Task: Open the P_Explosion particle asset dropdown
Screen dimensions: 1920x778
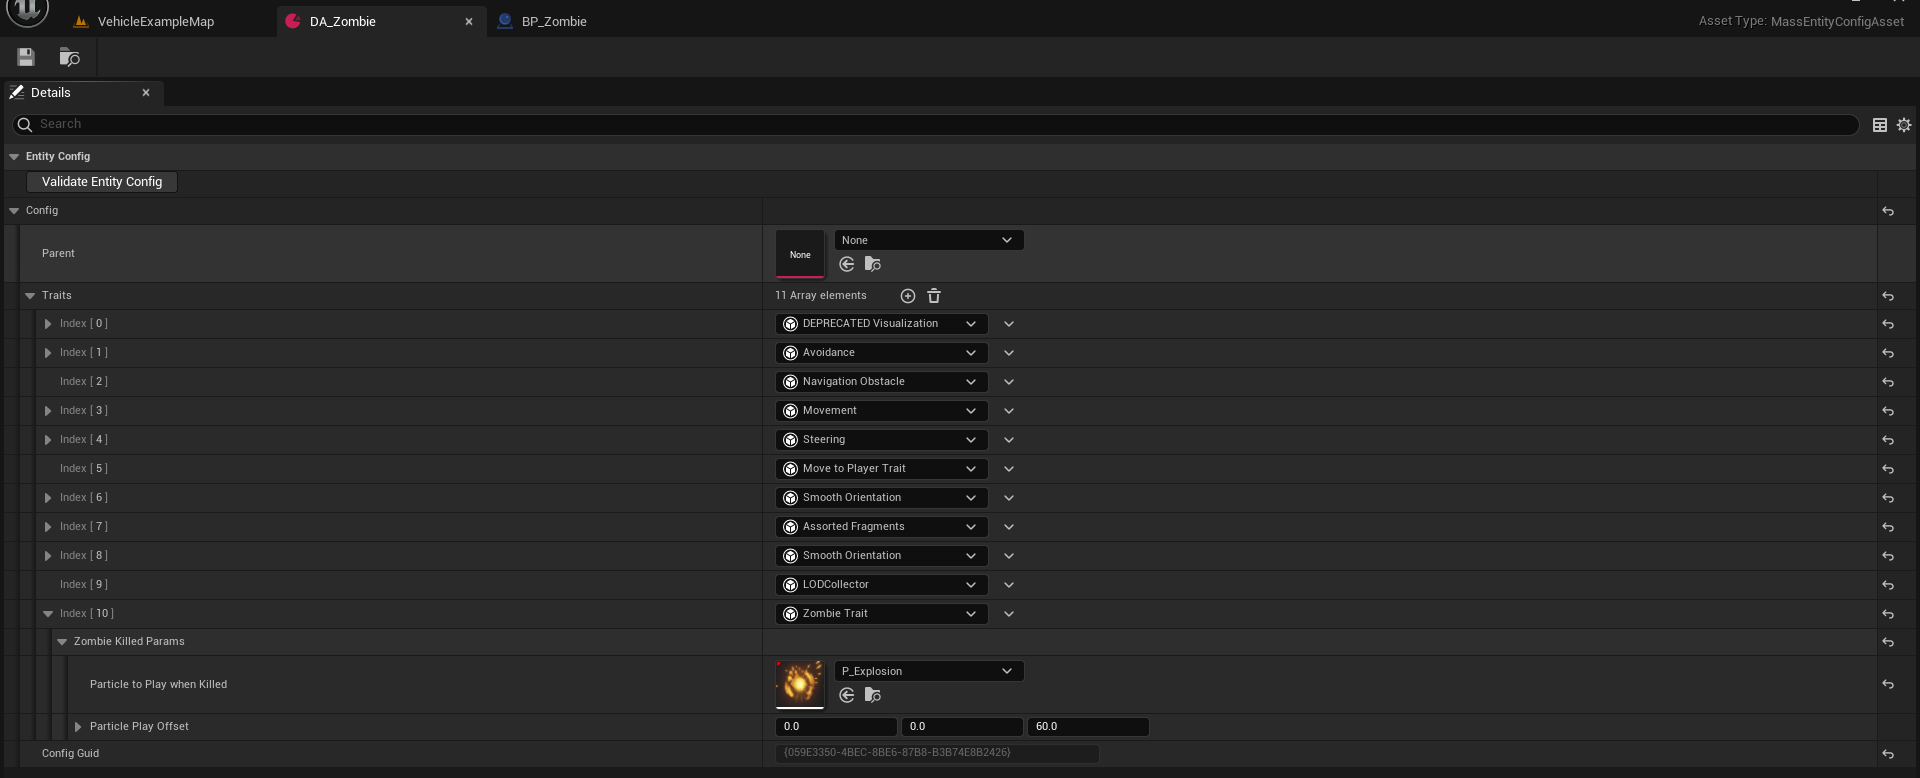Action: [x=928, y=671]
